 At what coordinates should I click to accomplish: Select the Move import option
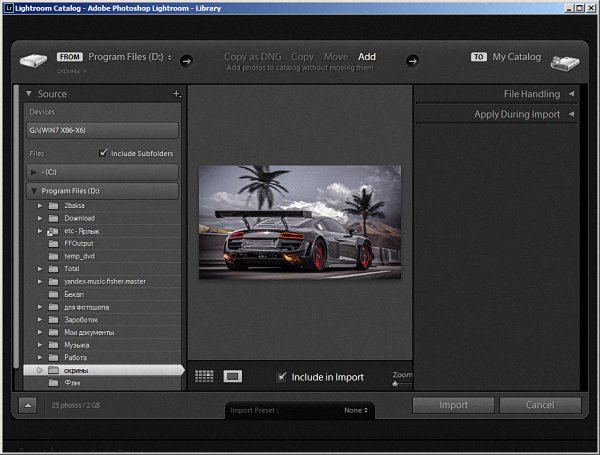[336, 57]
